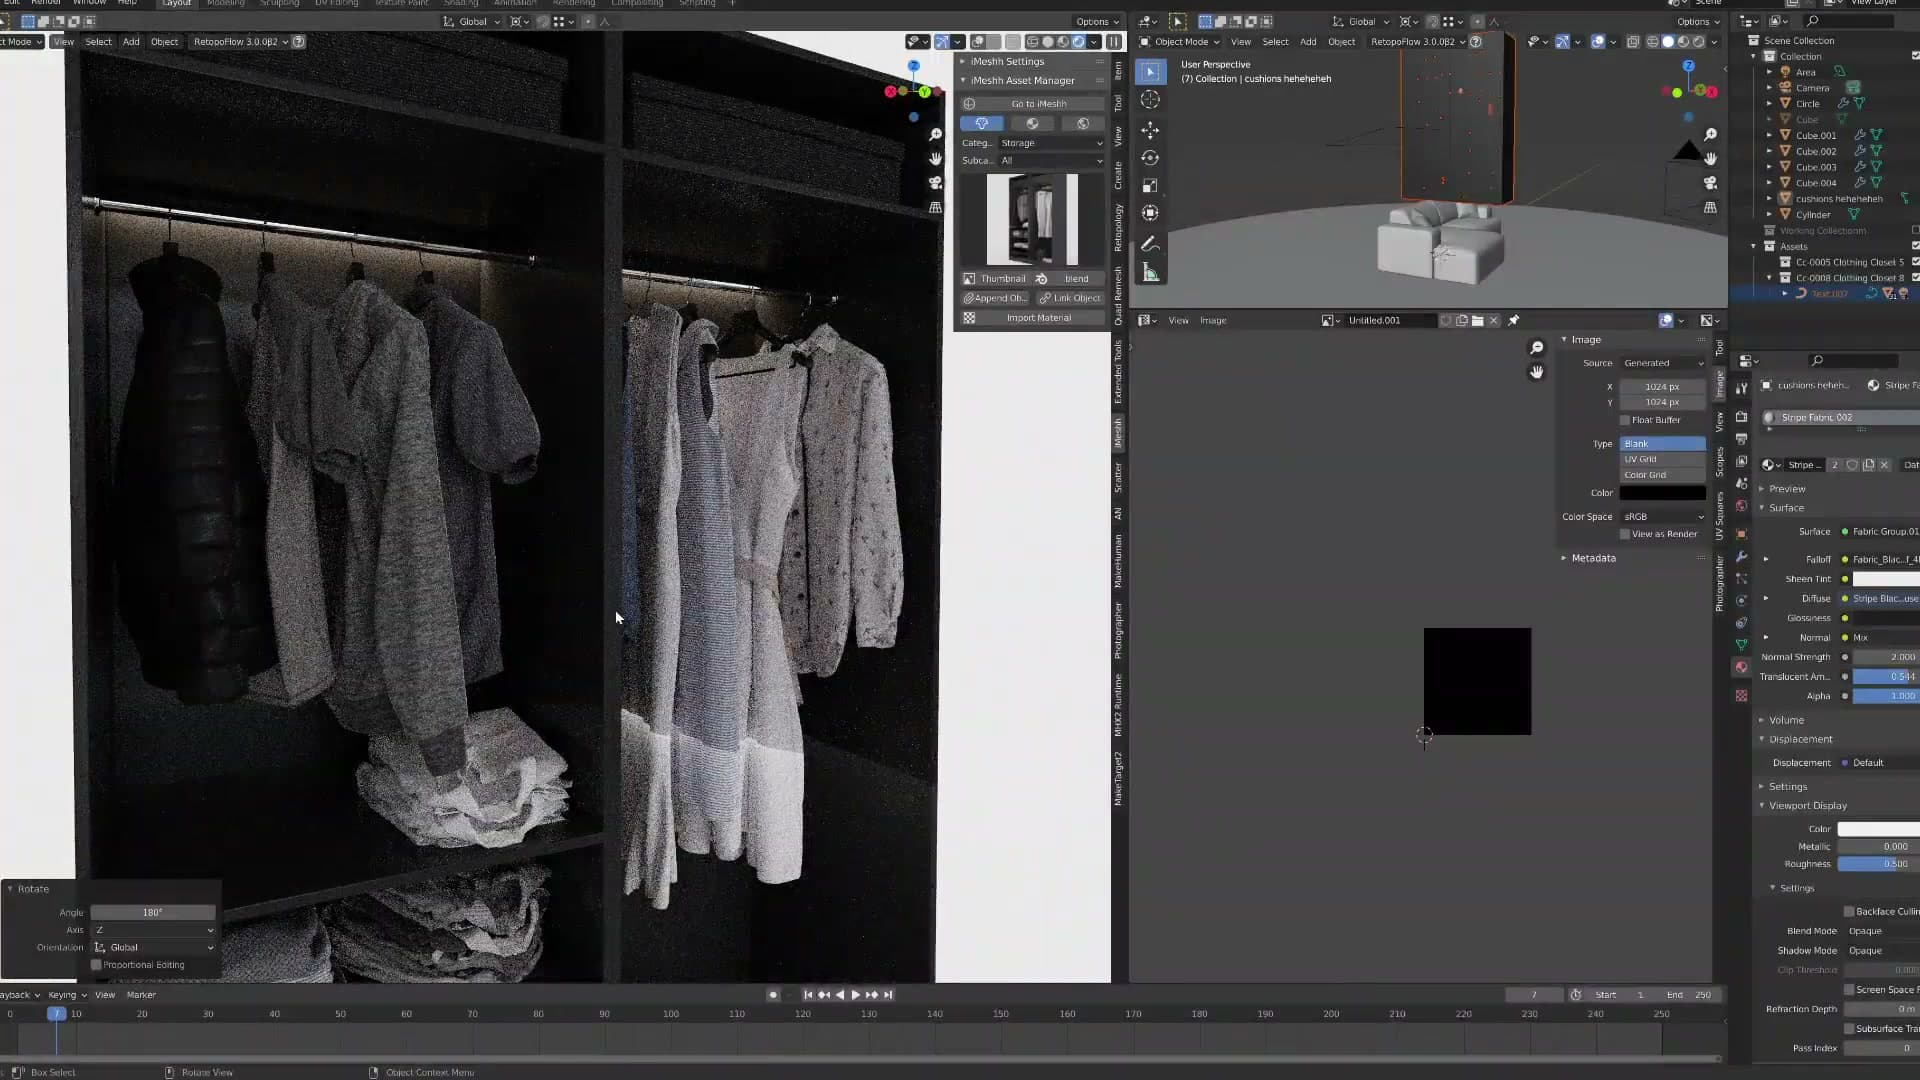Activate the Rotate tool in right viewport
This screenshot has height=1080, width=1920.
point(1150,158)
